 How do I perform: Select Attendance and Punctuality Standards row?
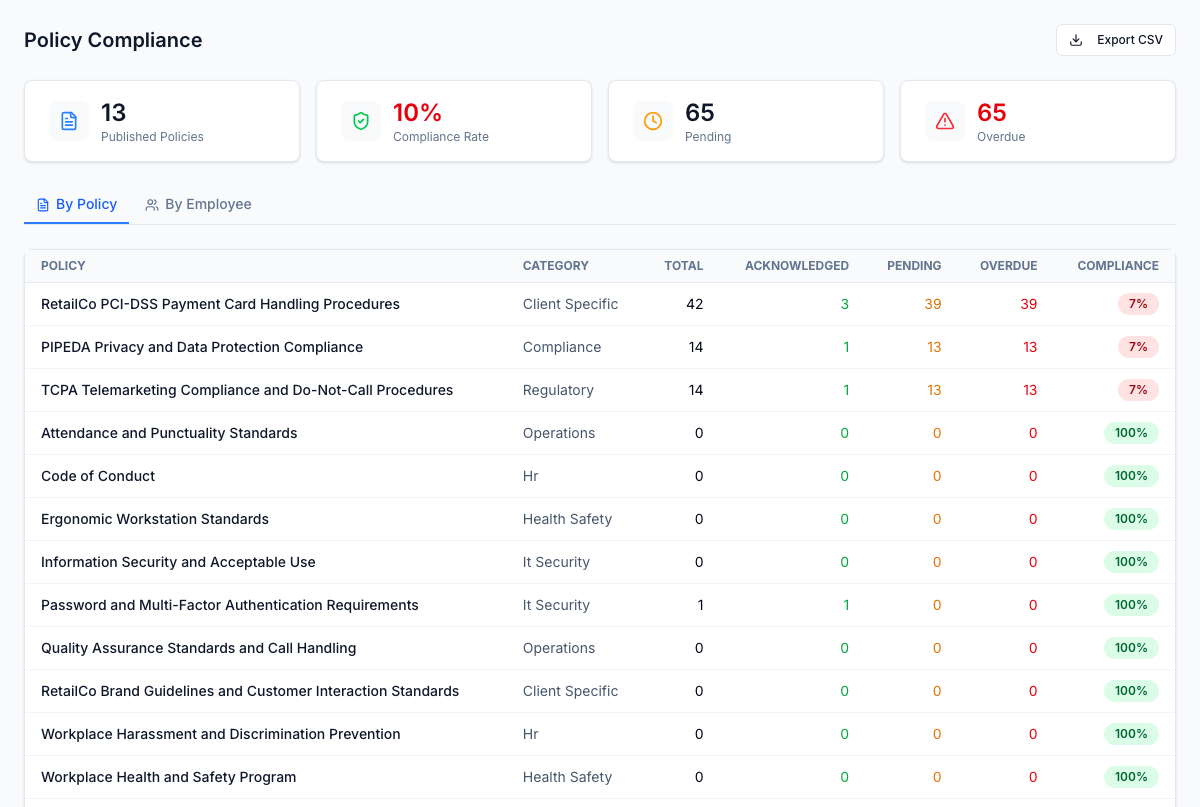pyautogui.click(x=600, y=433)
